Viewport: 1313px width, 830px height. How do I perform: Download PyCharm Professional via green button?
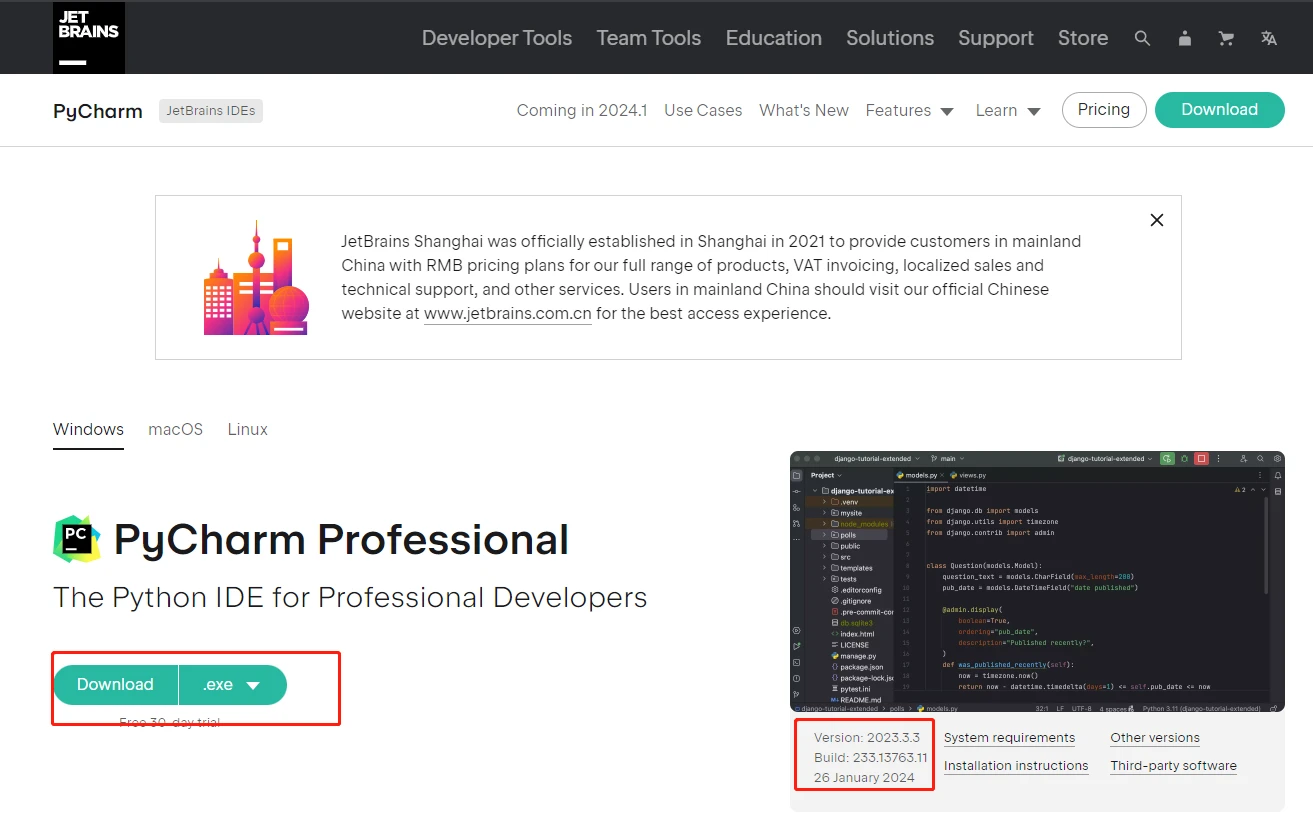click(115, 685)
